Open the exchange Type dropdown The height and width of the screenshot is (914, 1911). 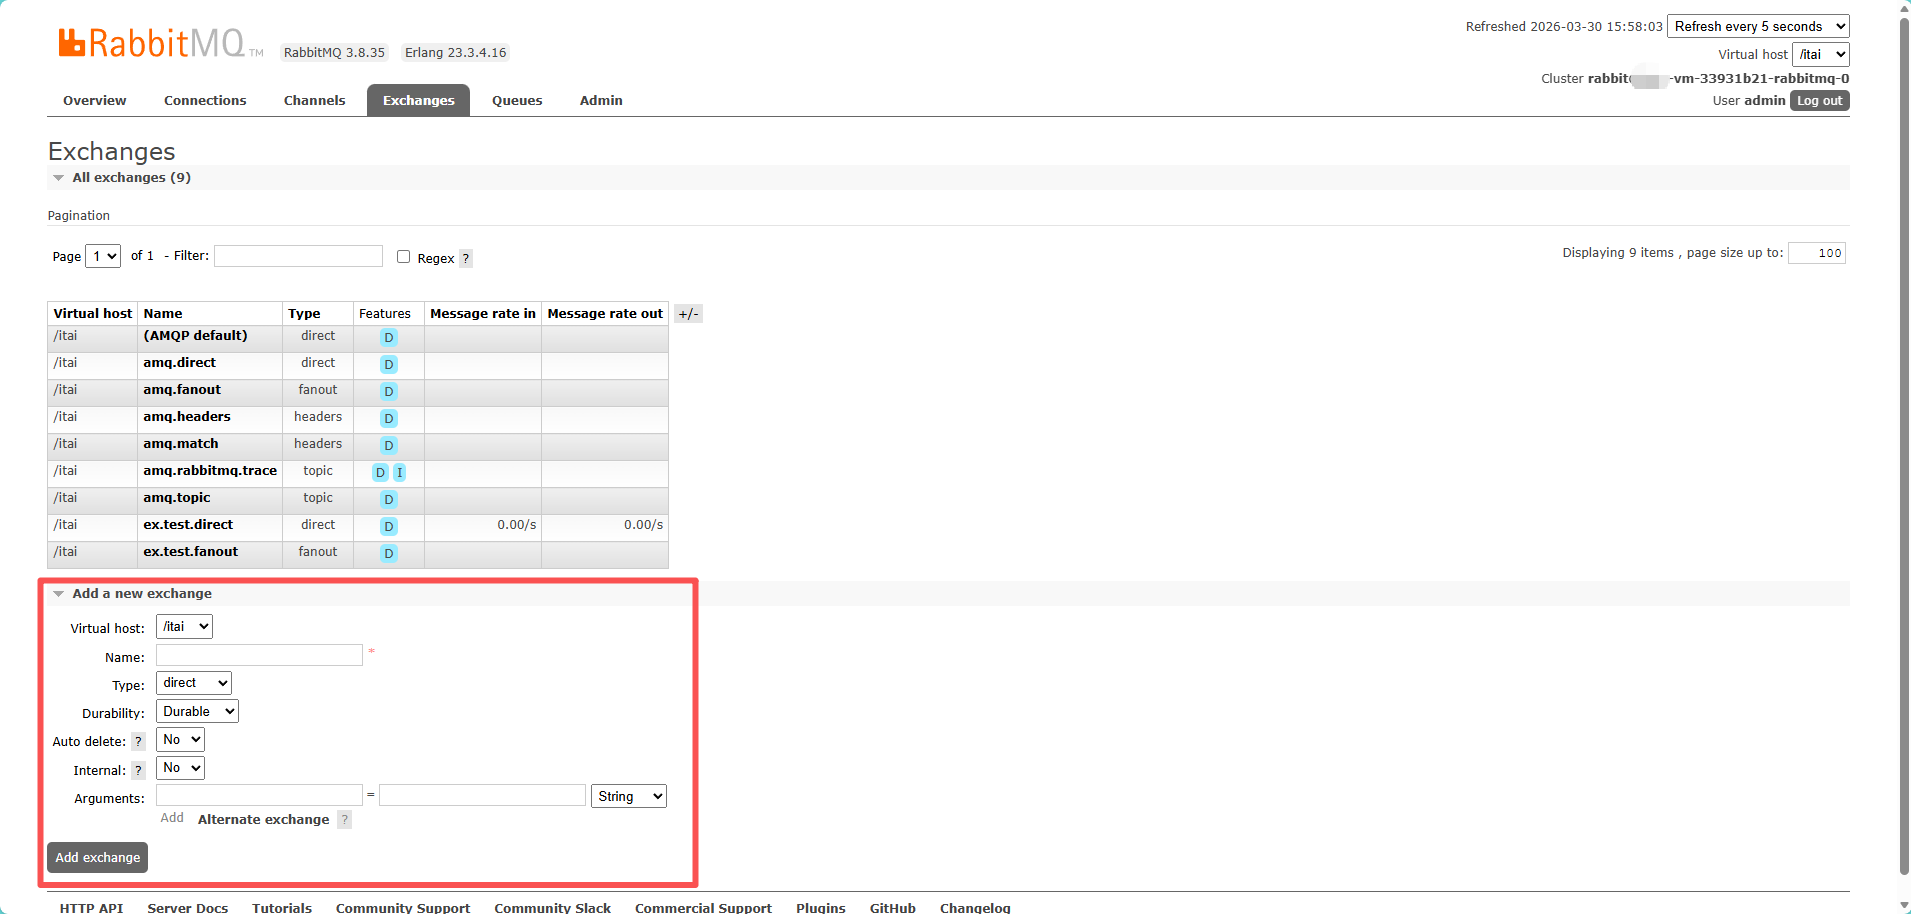(x=194, y=683)
